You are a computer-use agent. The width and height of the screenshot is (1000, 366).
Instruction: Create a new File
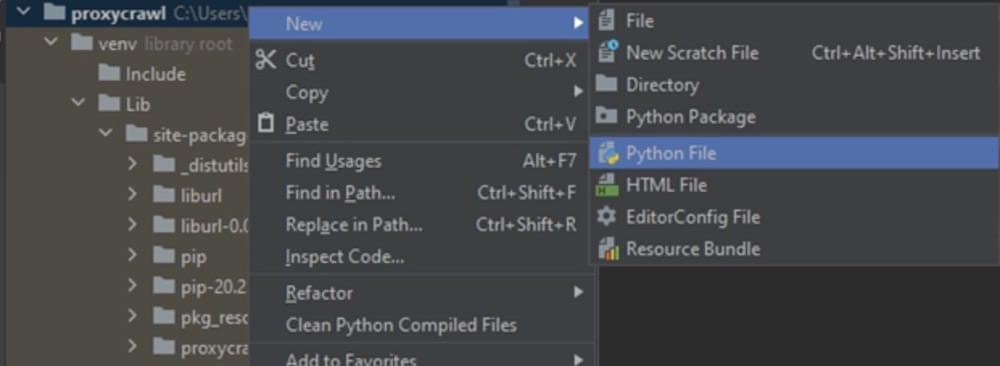pyautogui.click(x=794, y=21)
